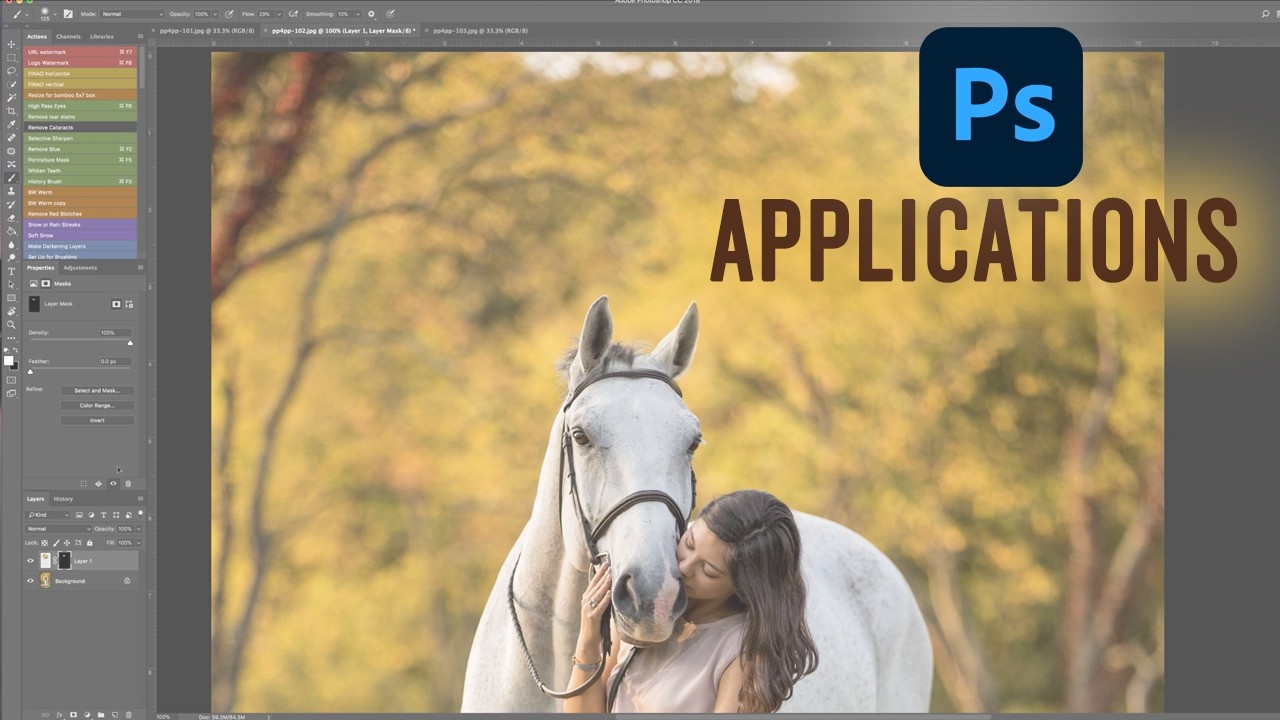Select the Brush tool in the toolbar
This screenshot has height=720, width=1280.
tap(11, 178)
